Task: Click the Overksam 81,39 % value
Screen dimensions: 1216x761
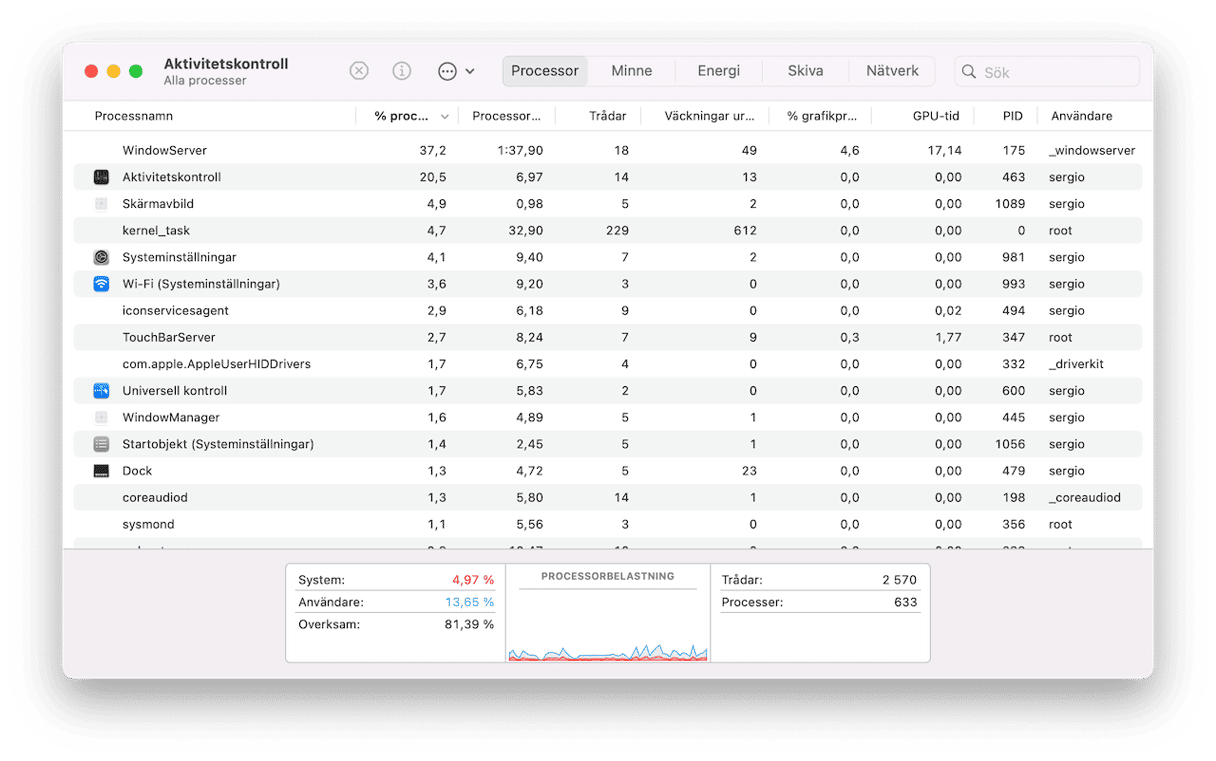Action: 470,624
